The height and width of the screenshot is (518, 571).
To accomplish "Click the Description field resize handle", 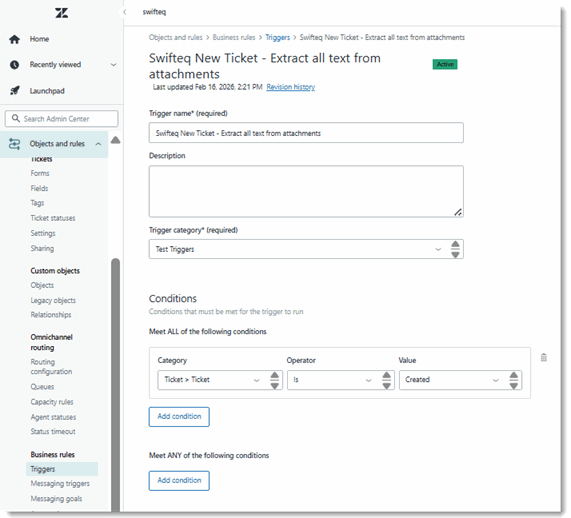I will pyautogui.click(x=458, y=212).
